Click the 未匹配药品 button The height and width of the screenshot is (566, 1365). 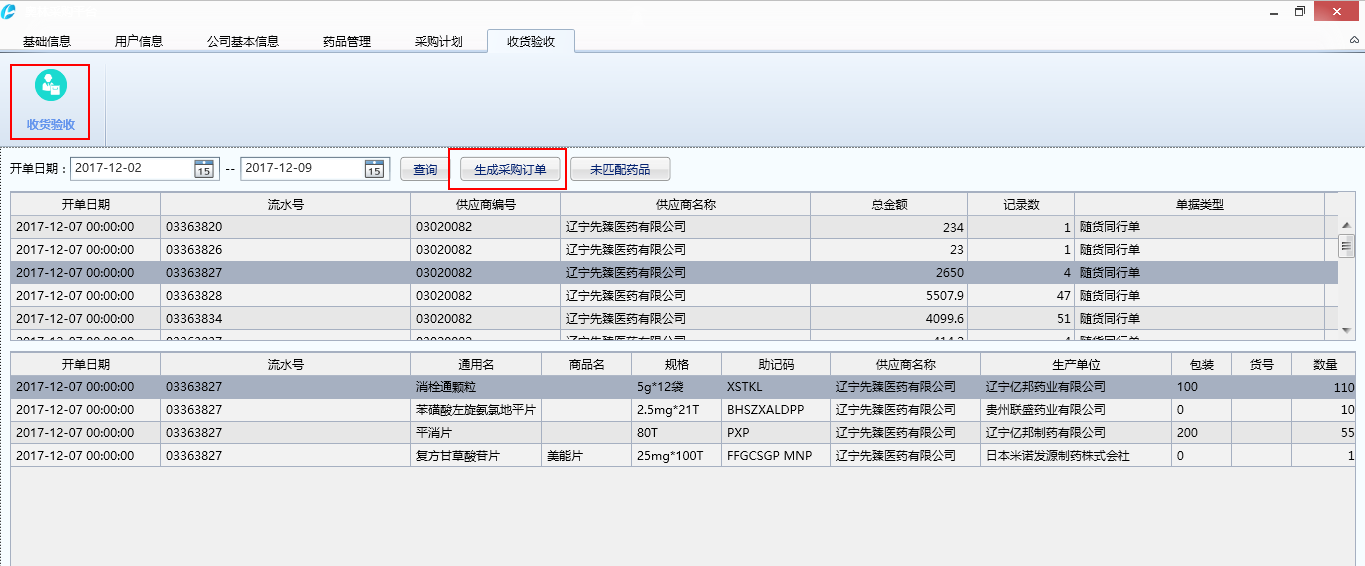click(x=620, y=170)
